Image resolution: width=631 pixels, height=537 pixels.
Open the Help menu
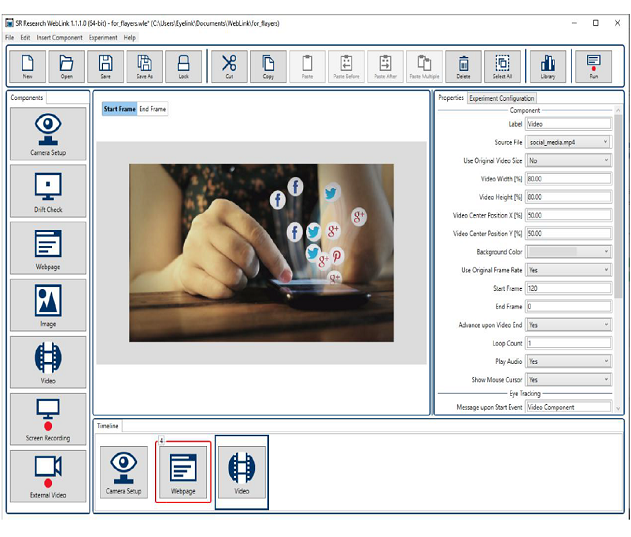(130, 37)
